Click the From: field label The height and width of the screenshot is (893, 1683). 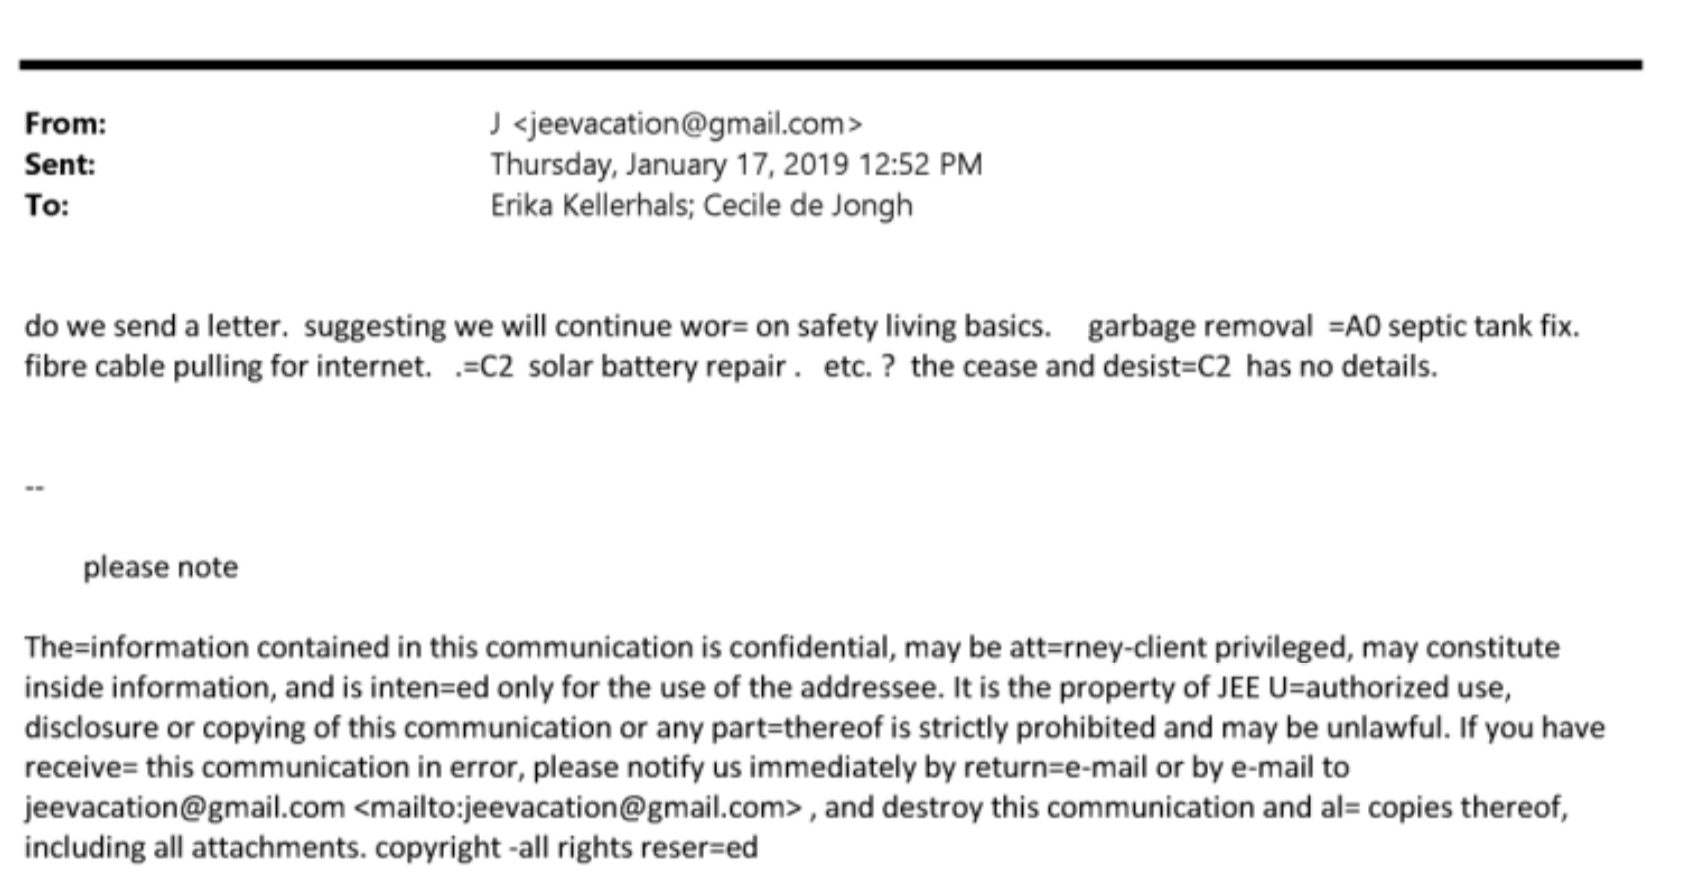coord(65,124)
